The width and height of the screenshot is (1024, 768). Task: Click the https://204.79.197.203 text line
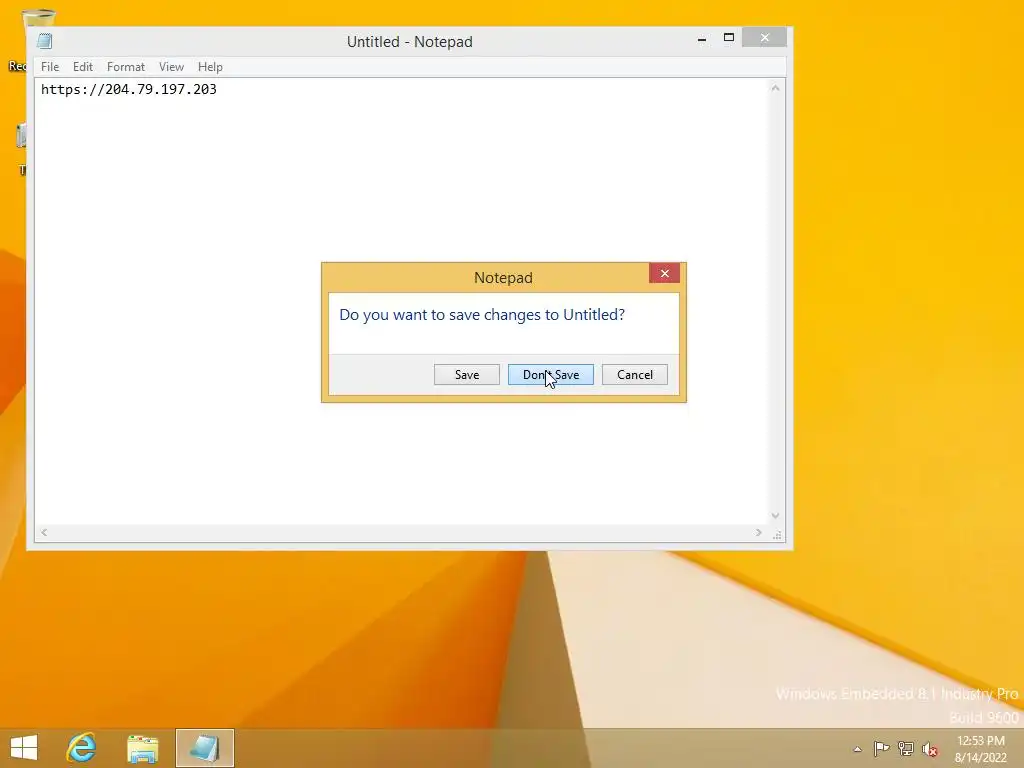tap(129, 89)
